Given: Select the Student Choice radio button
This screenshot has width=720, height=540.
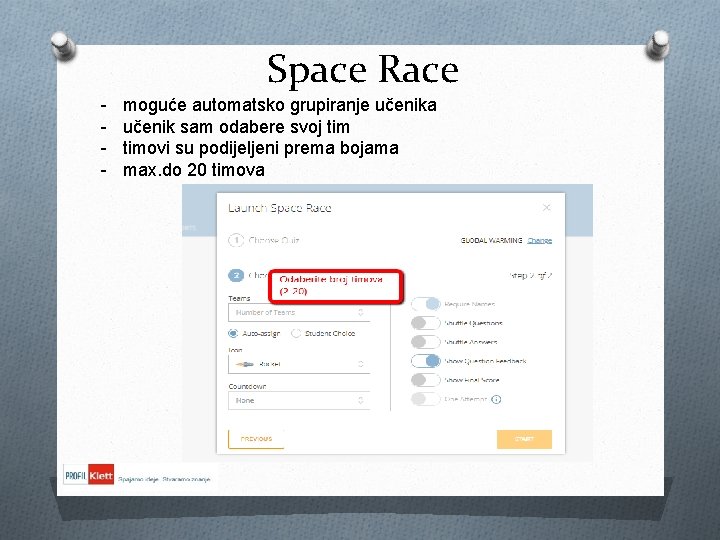Looking at the screenshot, I should pos(296,333).
